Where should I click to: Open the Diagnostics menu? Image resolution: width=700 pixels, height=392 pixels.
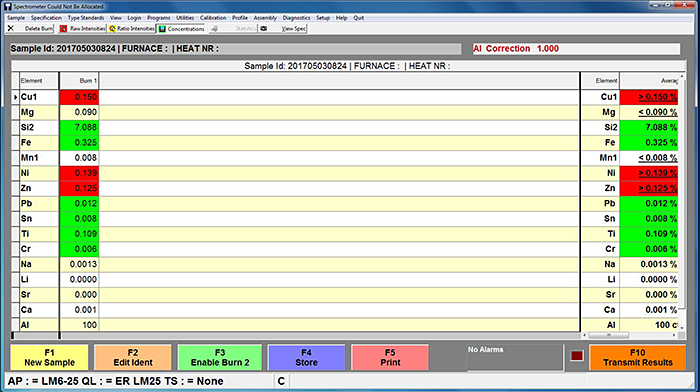[x=296, y=18]
